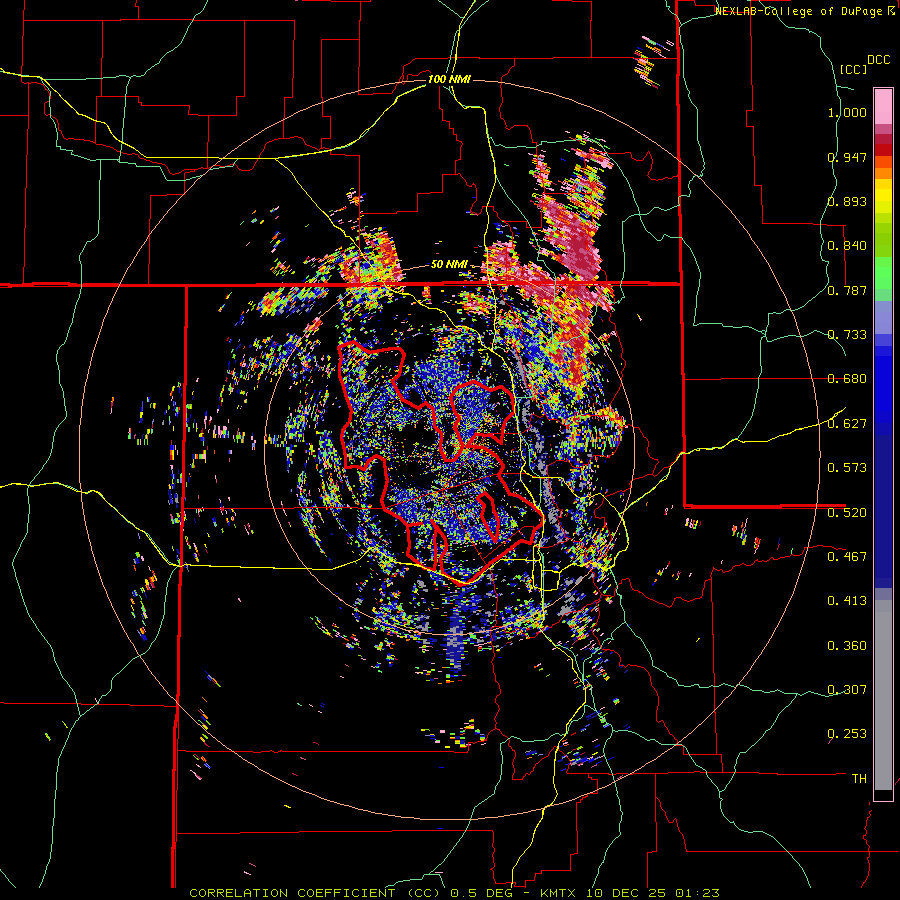Select the 0.787 legend value
Viewport: 900px width, 900px height.
847,290
